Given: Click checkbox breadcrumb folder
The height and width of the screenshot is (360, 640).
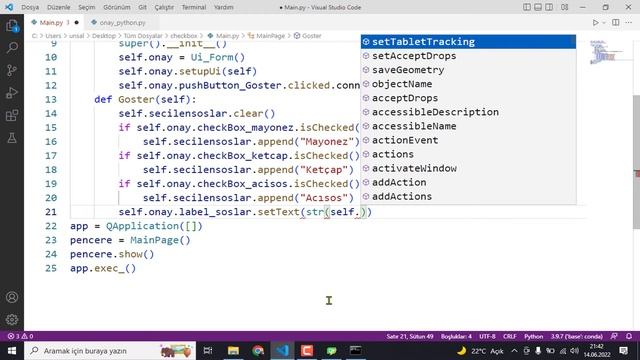Looking at the screenshot, I should click(x=184, y=36).
